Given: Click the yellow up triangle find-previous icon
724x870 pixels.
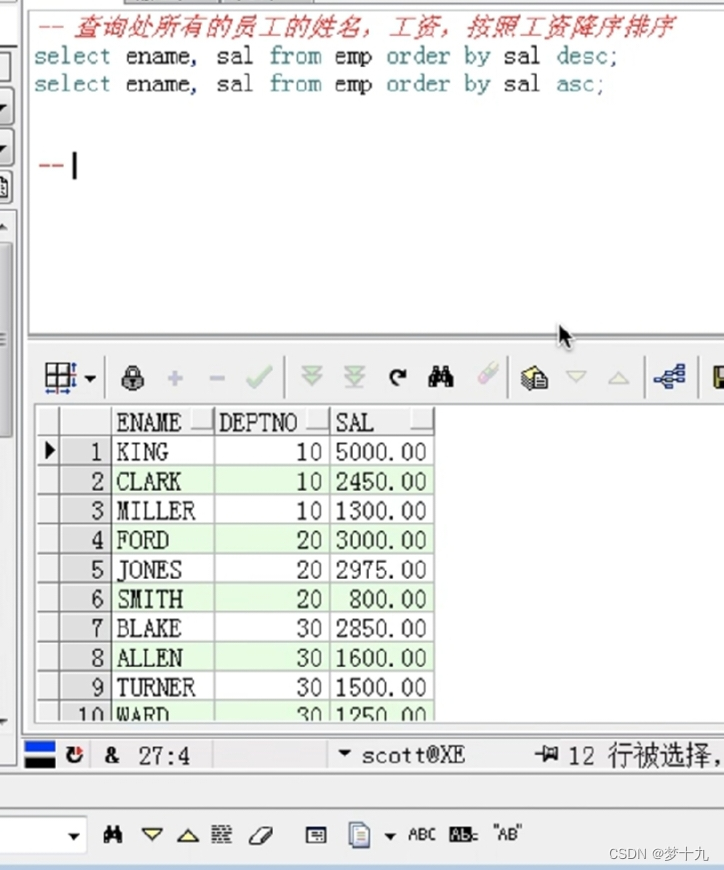Looking at the screenshot, I should coord(188,835).
